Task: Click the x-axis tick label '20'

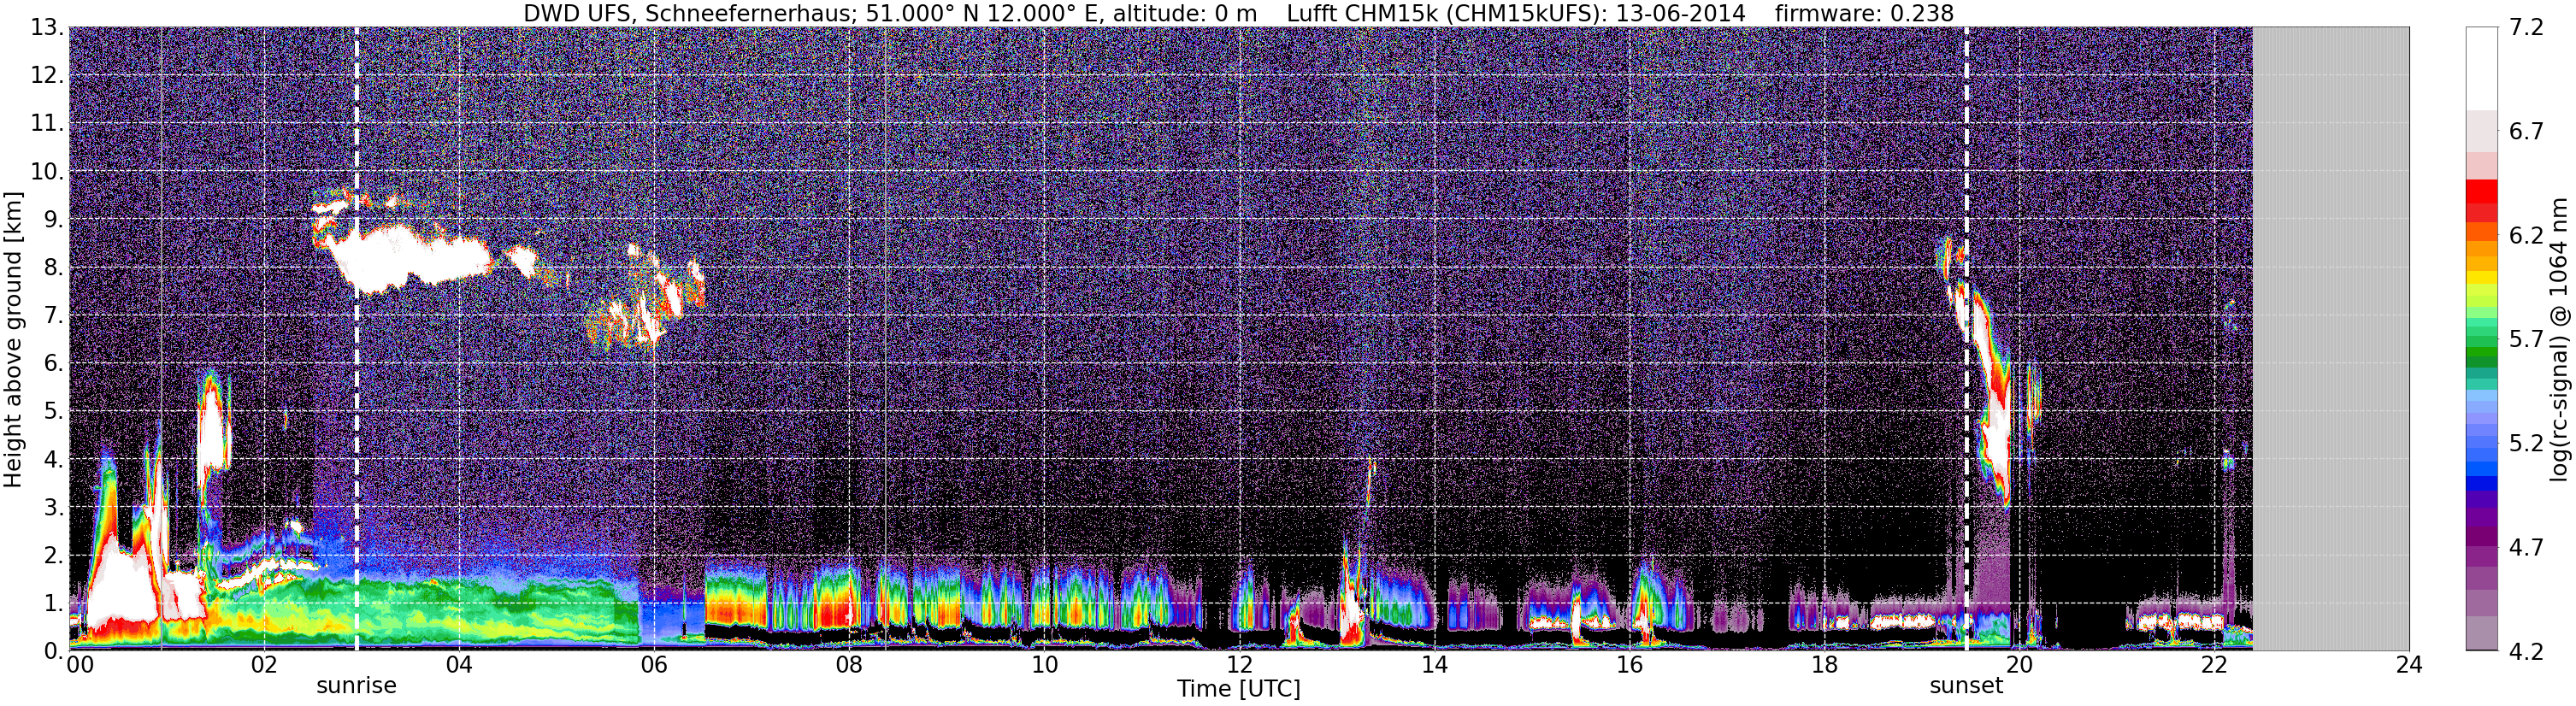Action: click(x=2019, y=666)
